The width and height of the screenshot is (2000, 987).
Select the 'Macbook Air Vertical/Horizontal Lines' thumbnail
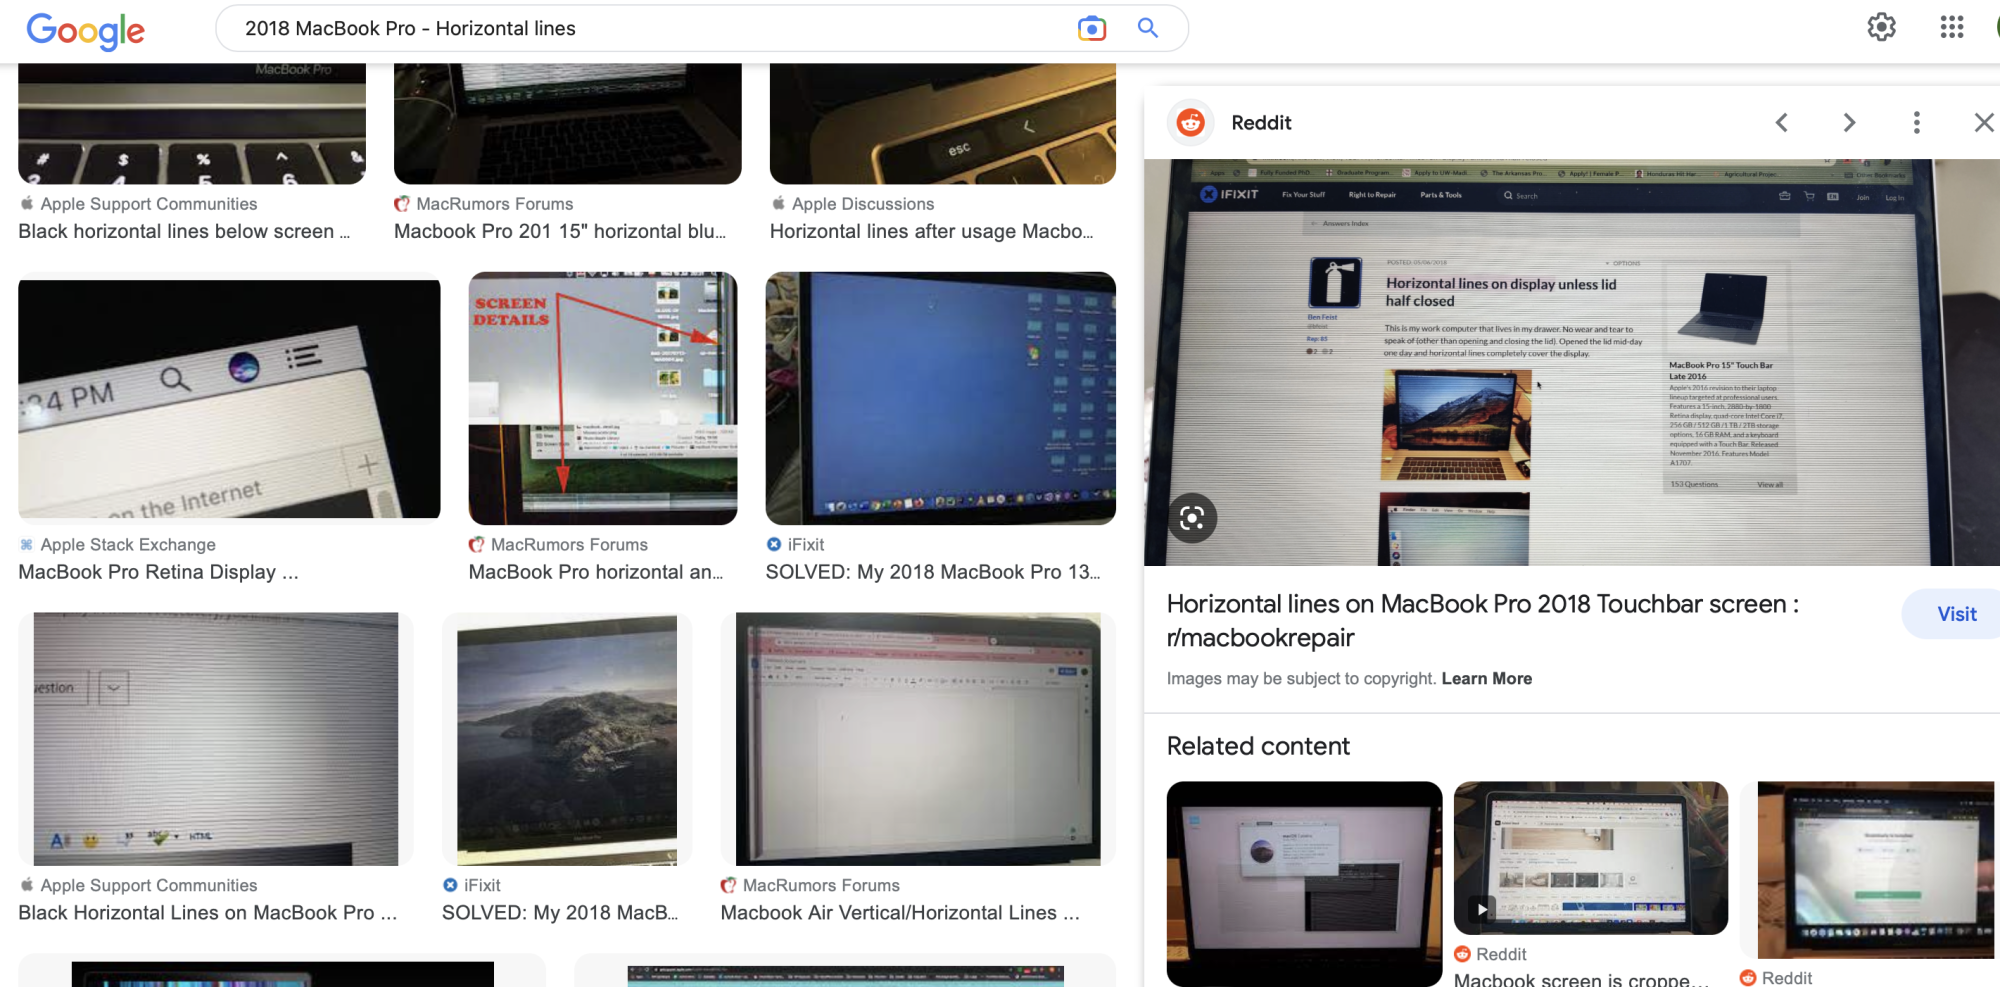(918, 739)
